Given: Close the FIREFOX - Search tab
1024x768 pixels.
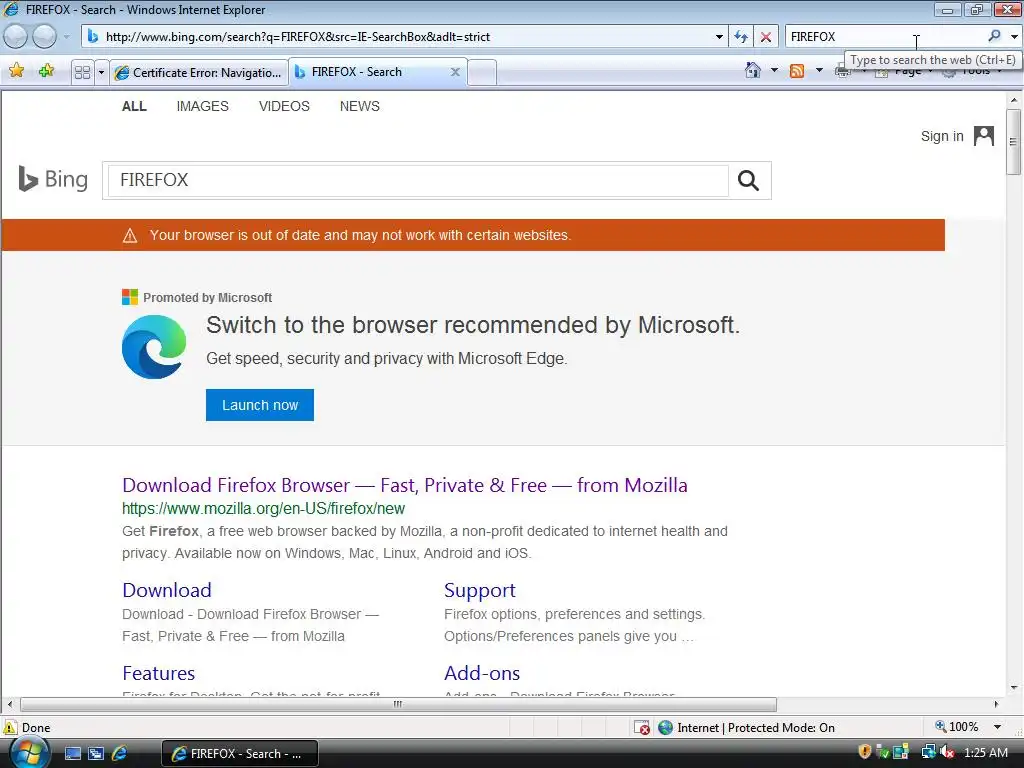Looking at the screenshot, I should click(455, 72).
